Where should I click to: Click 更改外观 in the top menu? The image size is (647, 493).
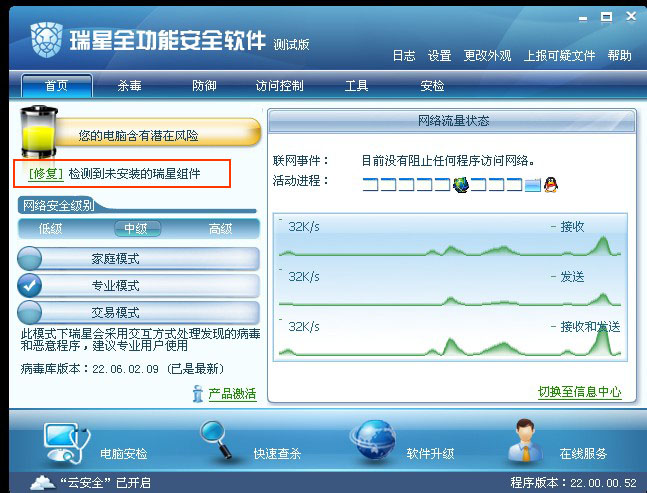coord(487,55)
